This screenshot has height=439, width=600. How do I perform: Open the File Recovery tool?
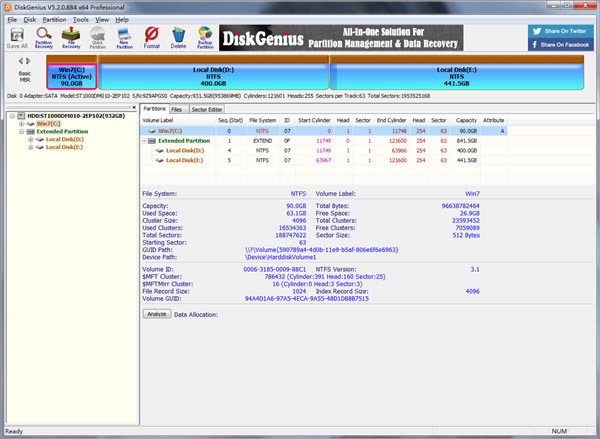pyautogui.click(x=72, y=38)
